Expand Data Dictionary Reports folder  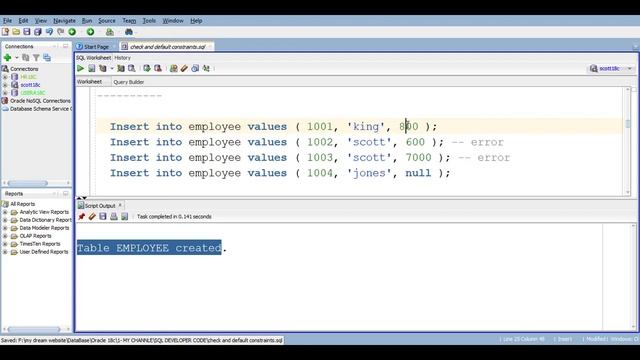click(x=5, y=220)
